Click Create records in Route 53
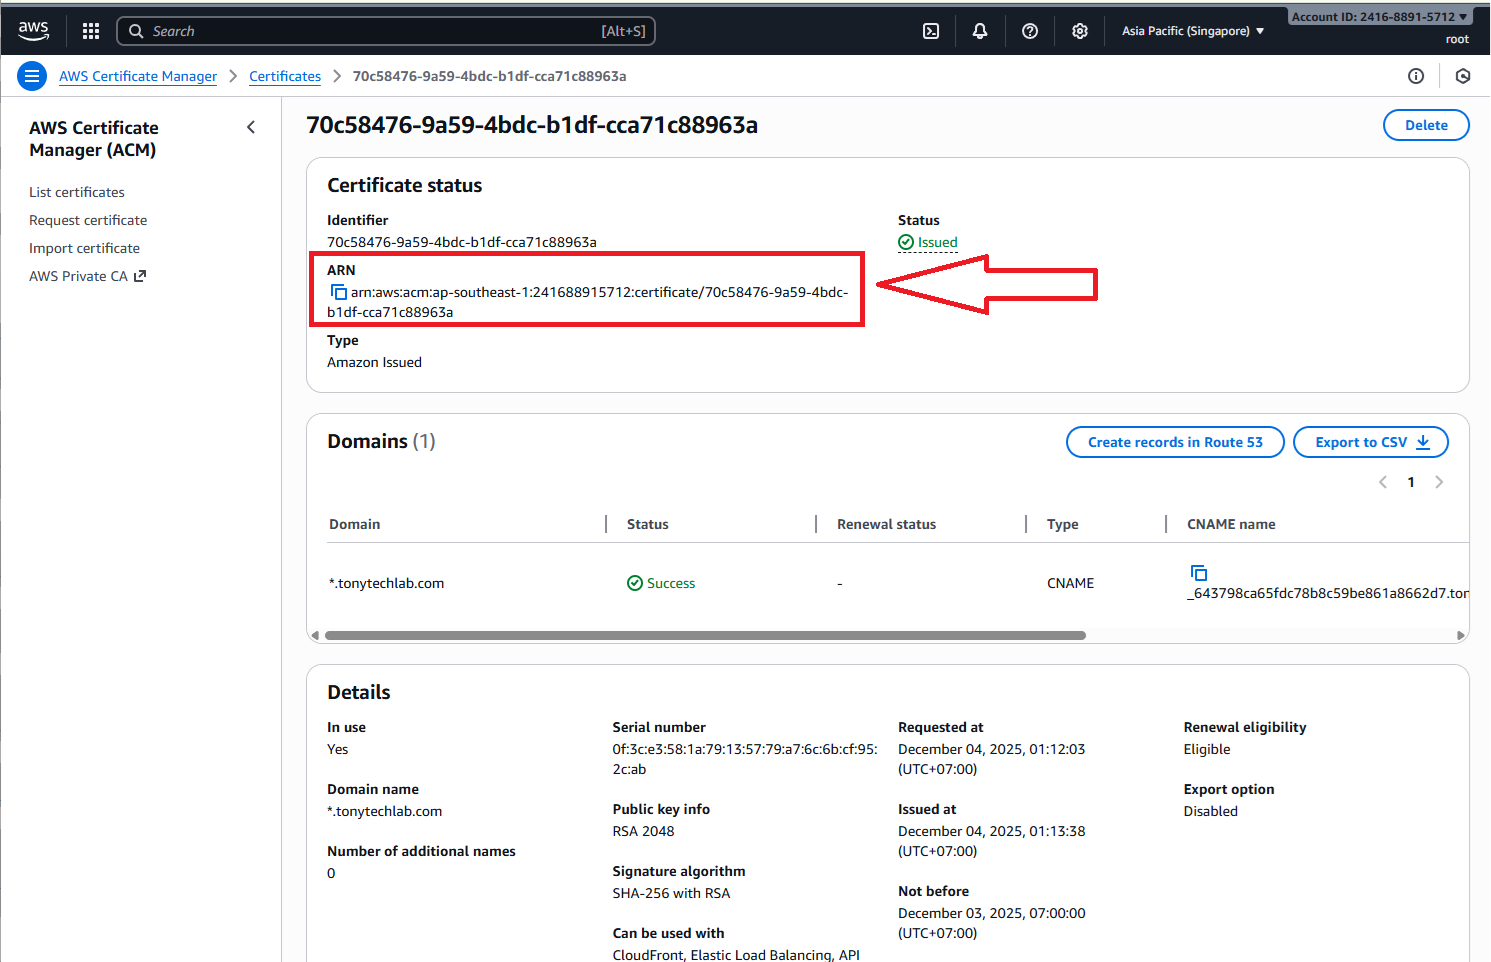Image resolution: width=1491 pixels, height=962 pixels. (1174, 442)
